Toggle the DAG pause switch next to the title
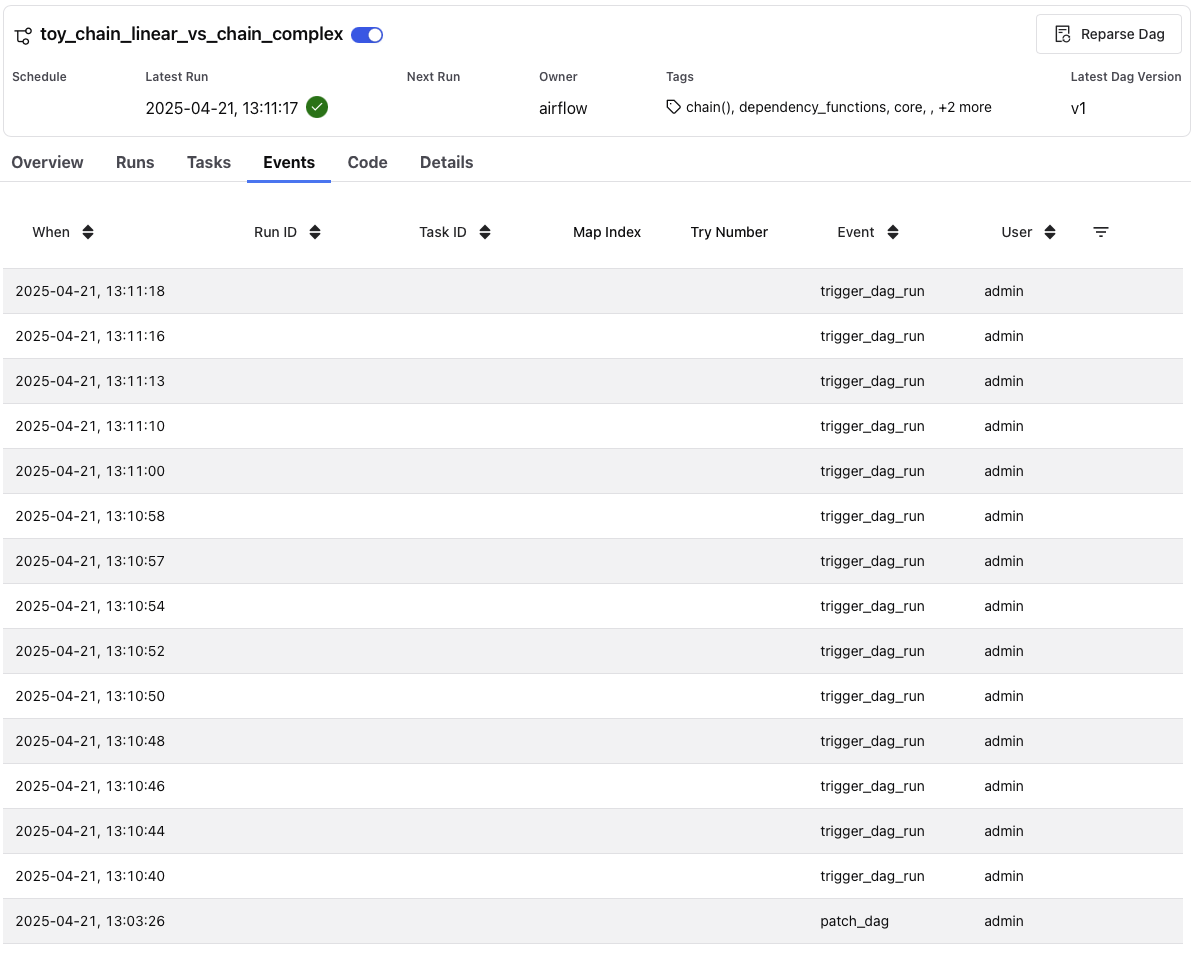This screenshot has height=959, width=1202. (367, 34)
